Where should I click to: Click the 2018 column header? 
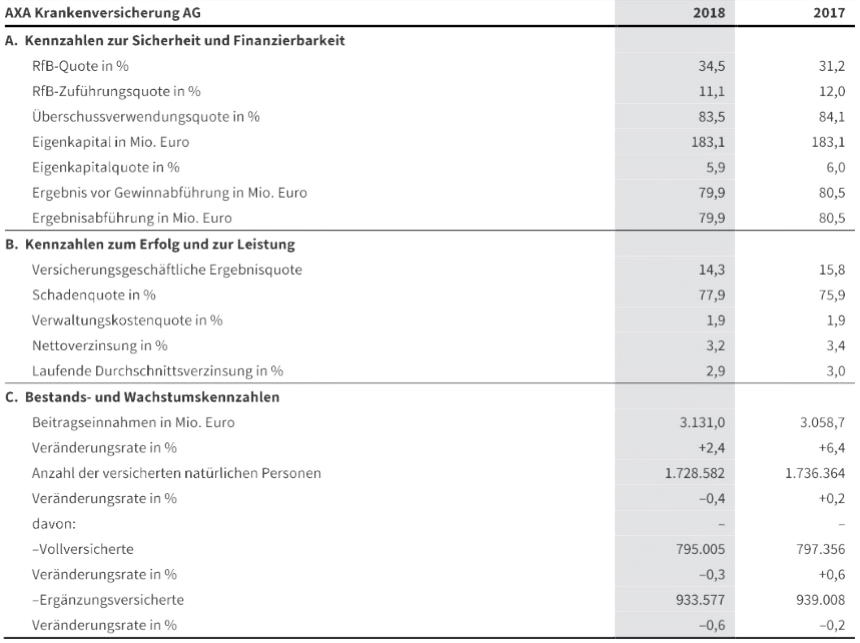point(709,15)
